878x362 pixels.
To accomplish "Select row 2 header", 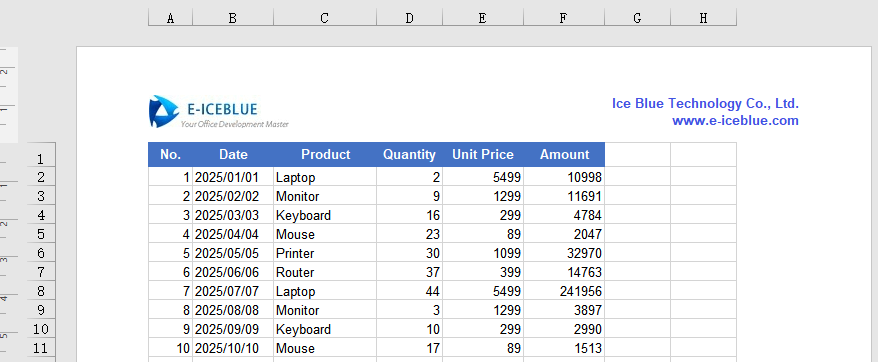I will coord(41,176).
